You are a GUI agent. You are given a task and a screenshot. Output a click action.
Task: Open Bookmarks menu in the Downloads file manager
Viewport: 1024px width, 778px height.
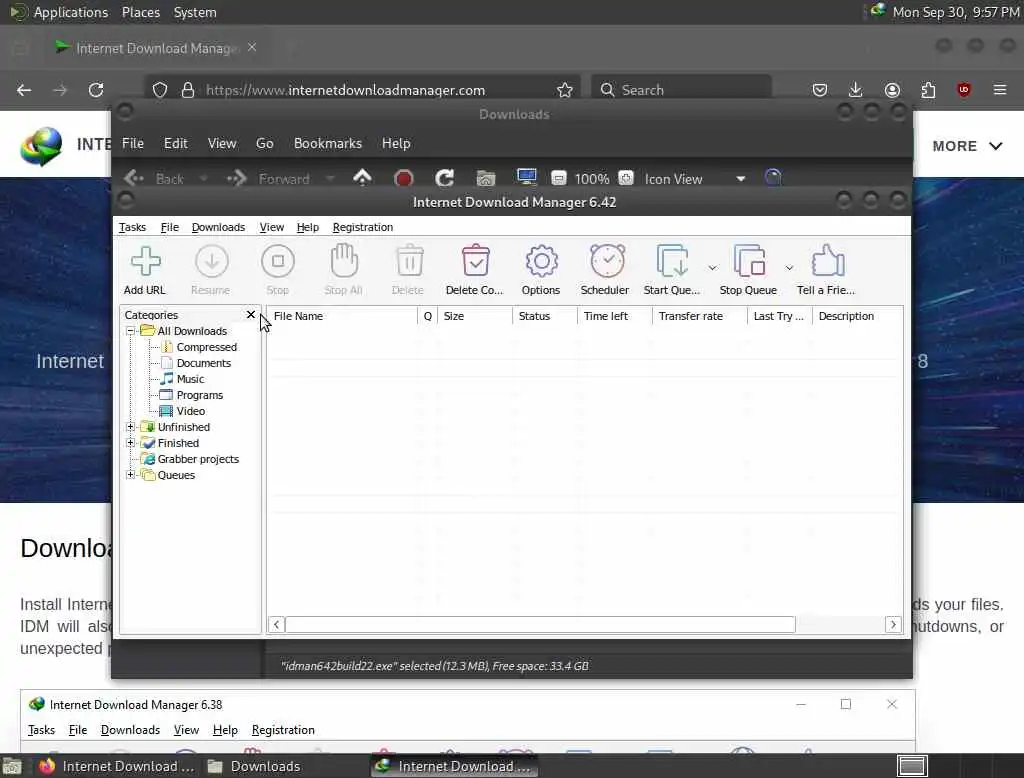(328, 144)
